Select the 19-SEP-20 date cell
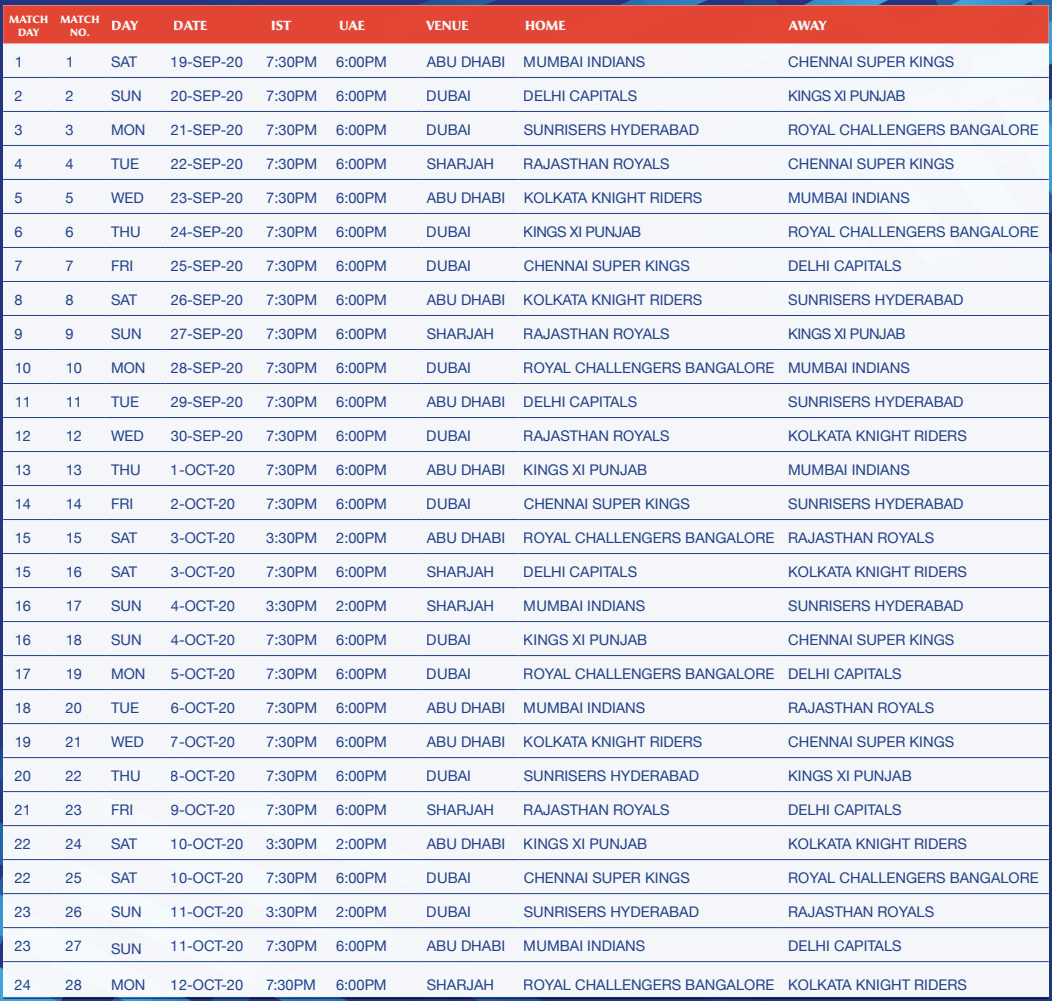Image resolution: width=1052 pixels, height=1001 pixels. tap(206, 62)
